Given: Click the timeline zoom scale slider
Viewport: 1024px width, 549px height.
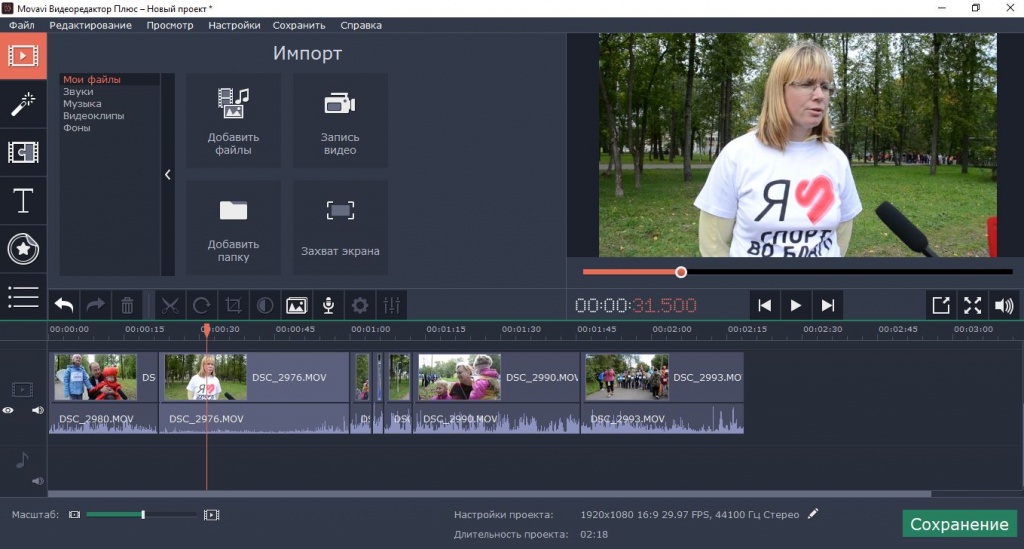Looking at the screenshot, I should pos(142,514).
